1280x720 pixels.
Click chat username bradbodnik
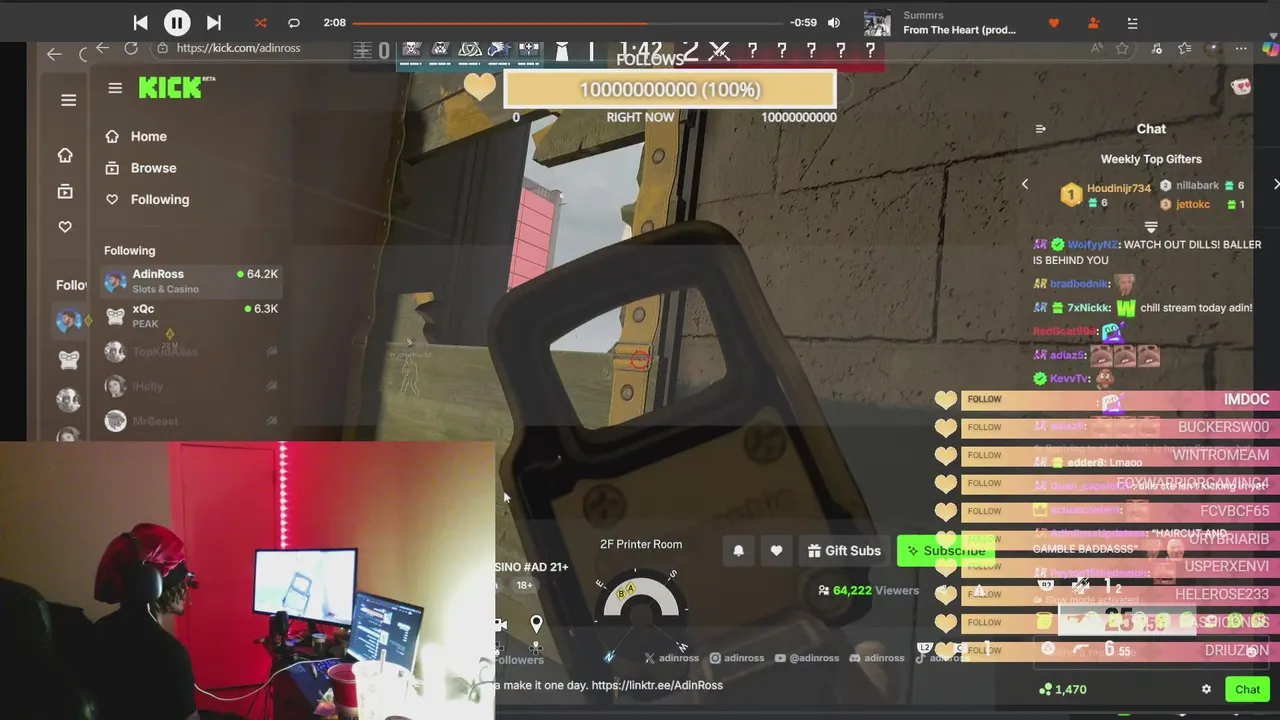tap(1079, 284)
